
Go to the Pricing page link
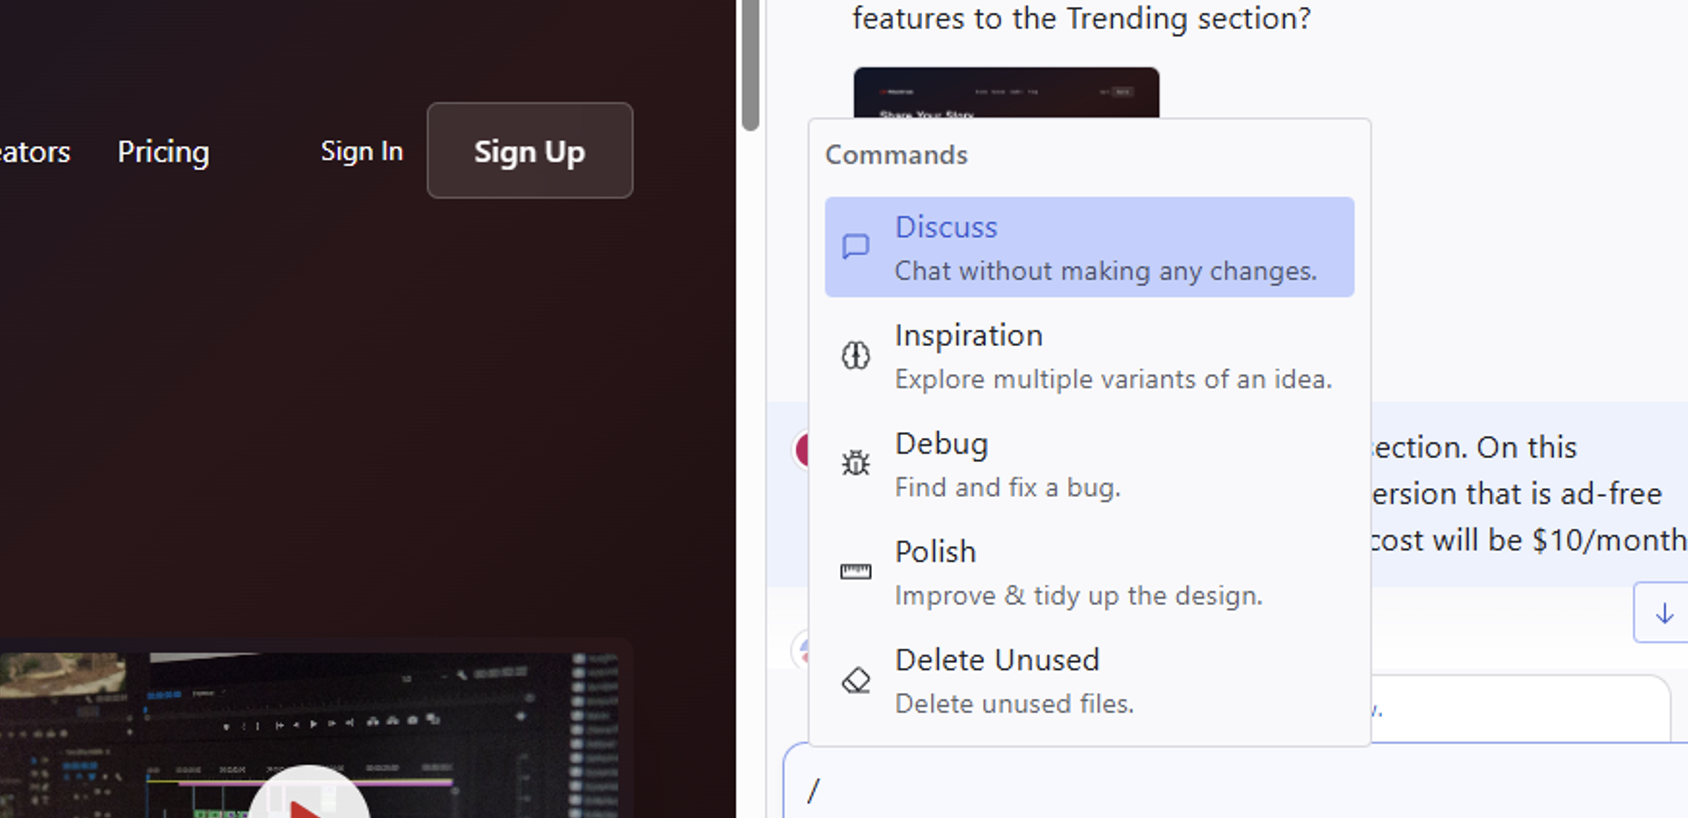tap(163, 151)
